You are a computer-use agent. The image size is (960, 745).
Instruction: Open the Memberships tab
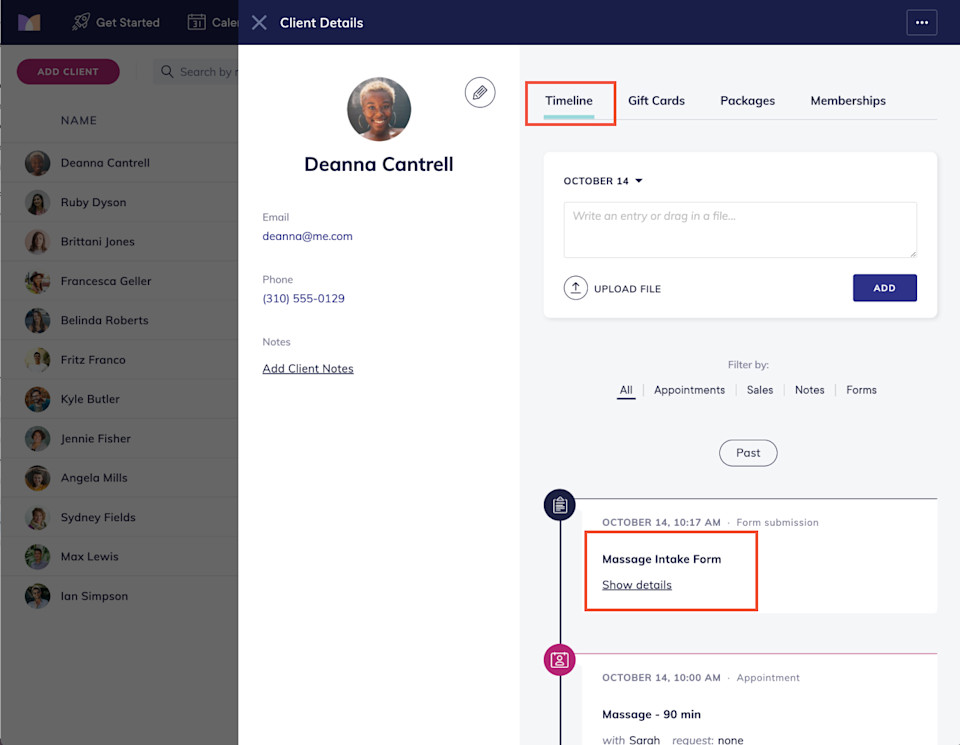tap(848, 100)
